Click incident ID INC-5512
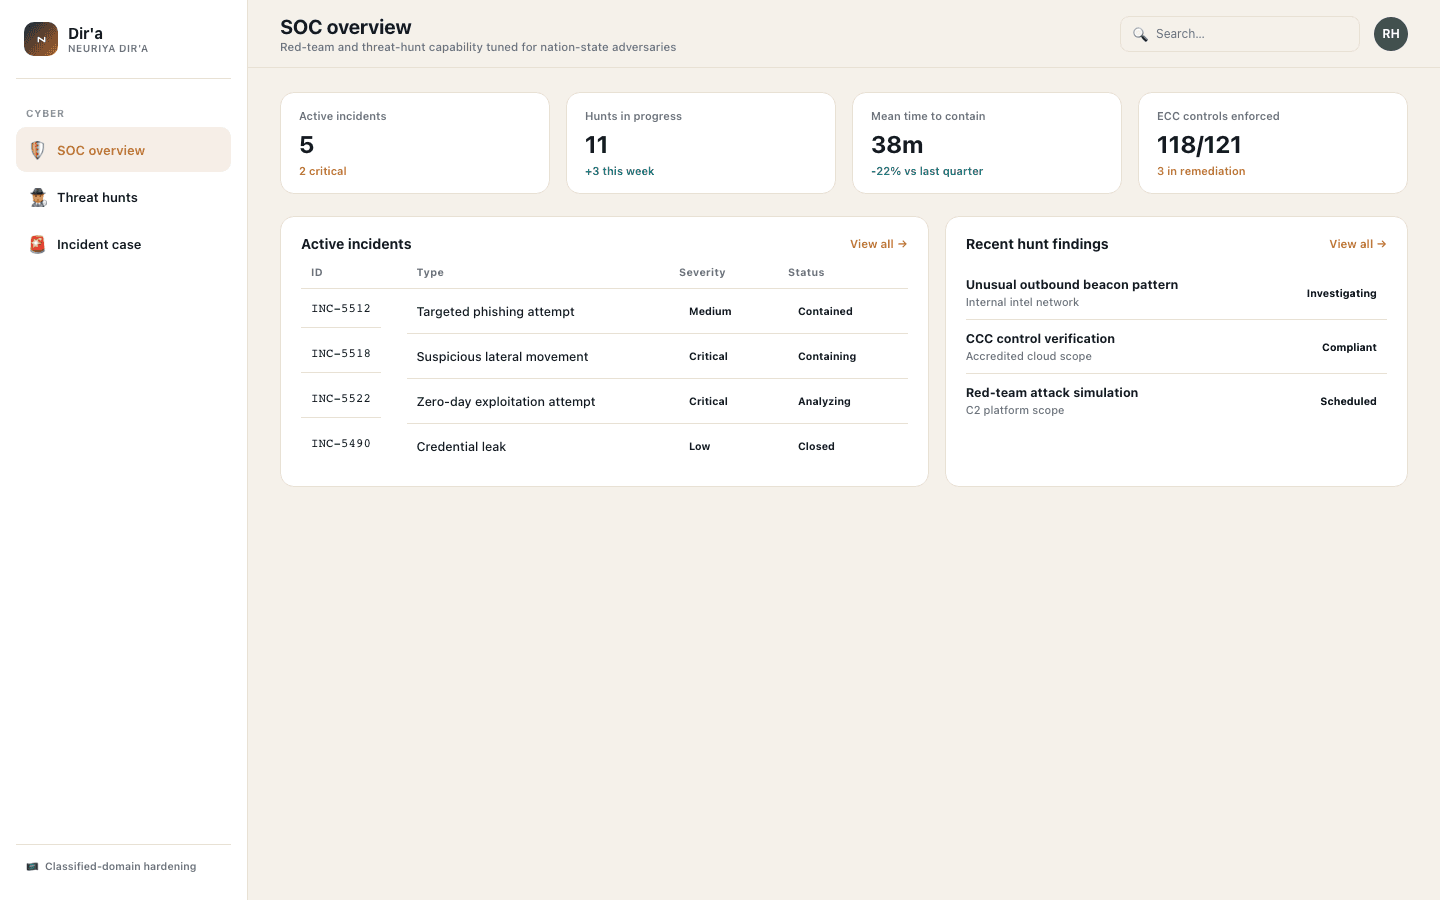The image size is (1440, 900). pyautogui.click(x=341, y=309)
